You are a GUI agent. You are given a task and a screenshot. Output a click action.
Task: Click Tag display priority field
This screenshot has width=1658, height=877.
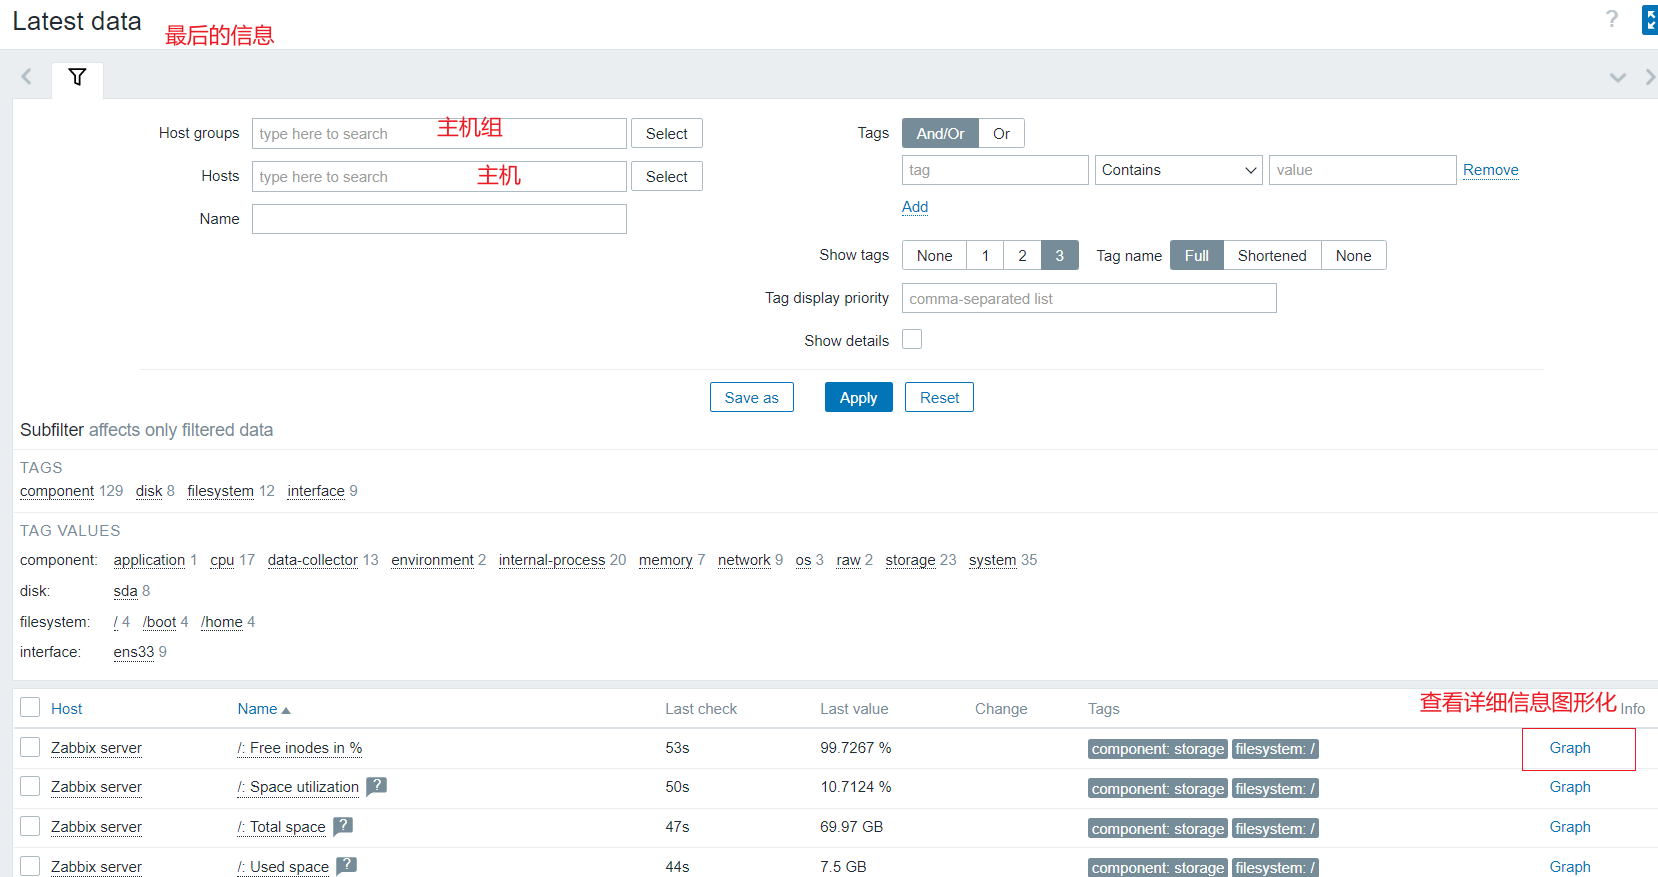(1089, 298)
